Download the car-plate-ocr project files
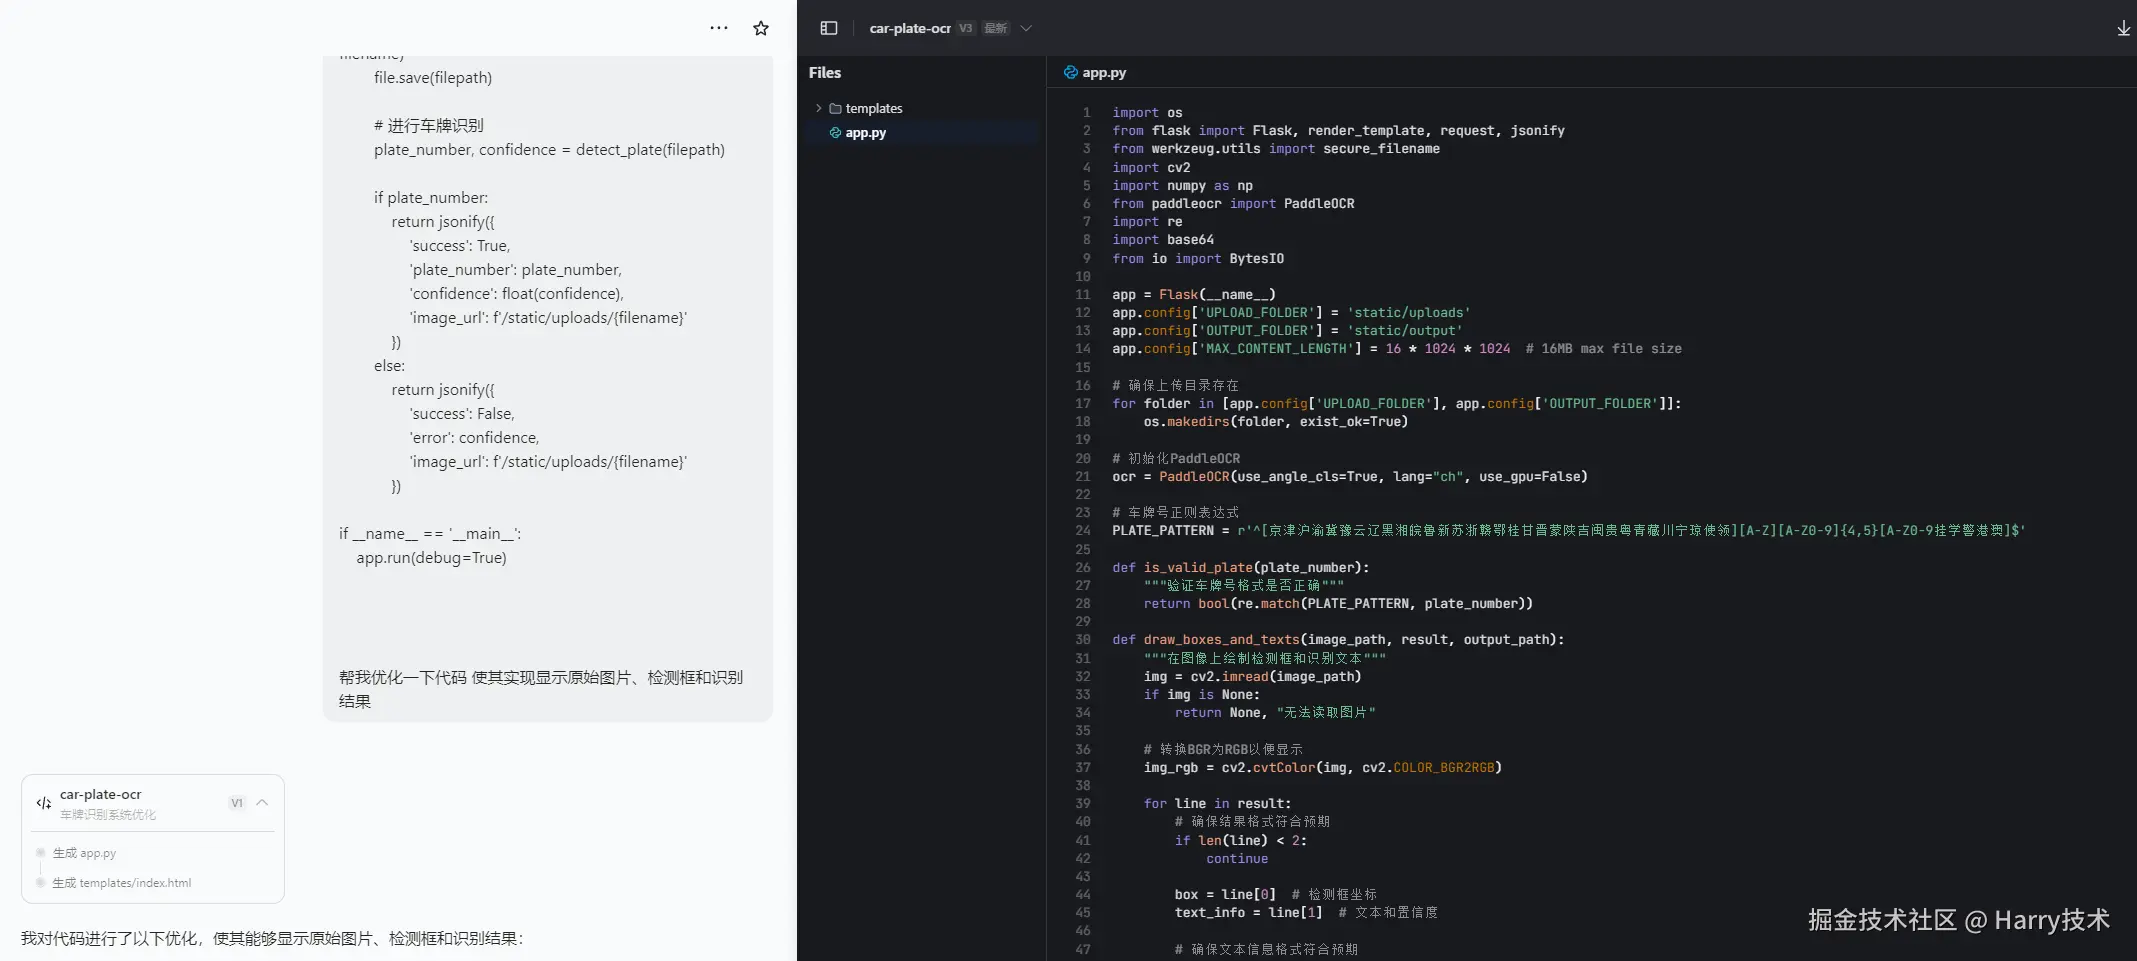 (2123, 29)
